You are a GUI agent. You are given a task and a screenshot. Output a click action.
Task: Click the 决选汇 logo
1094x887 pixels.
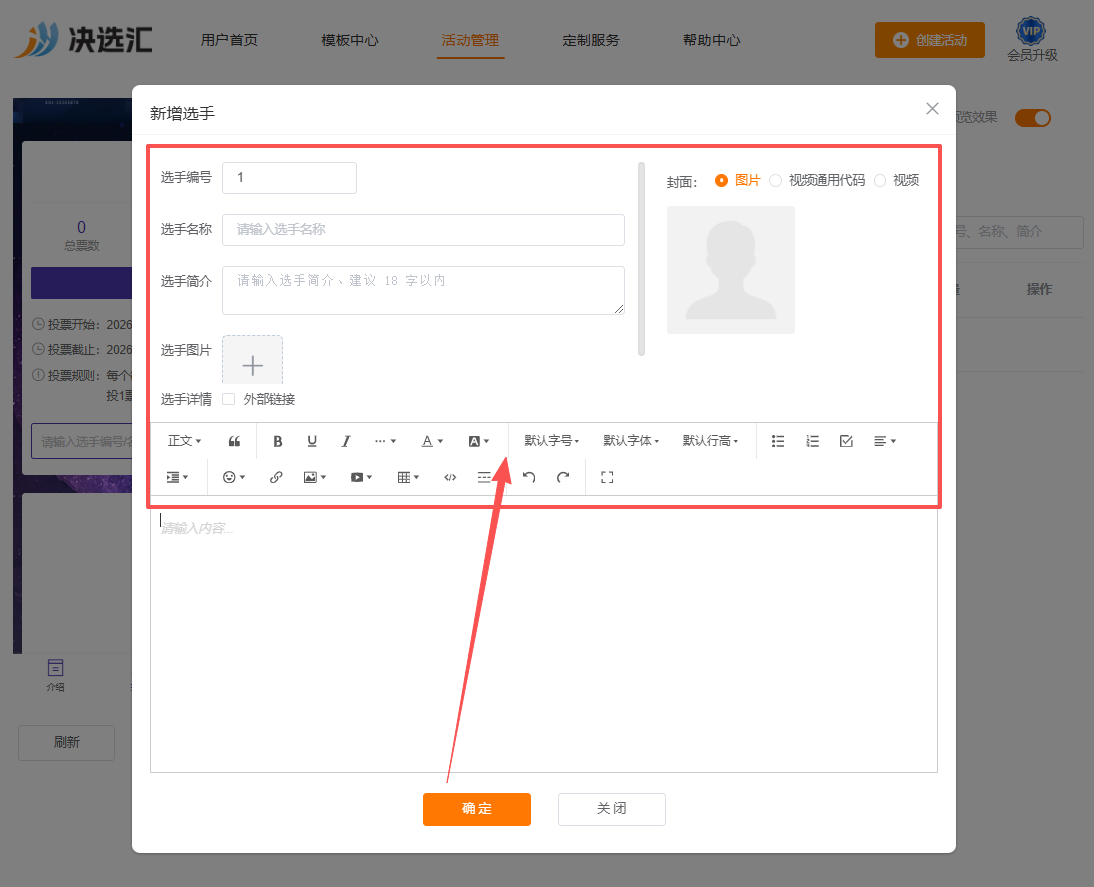(x=84, y=40)
